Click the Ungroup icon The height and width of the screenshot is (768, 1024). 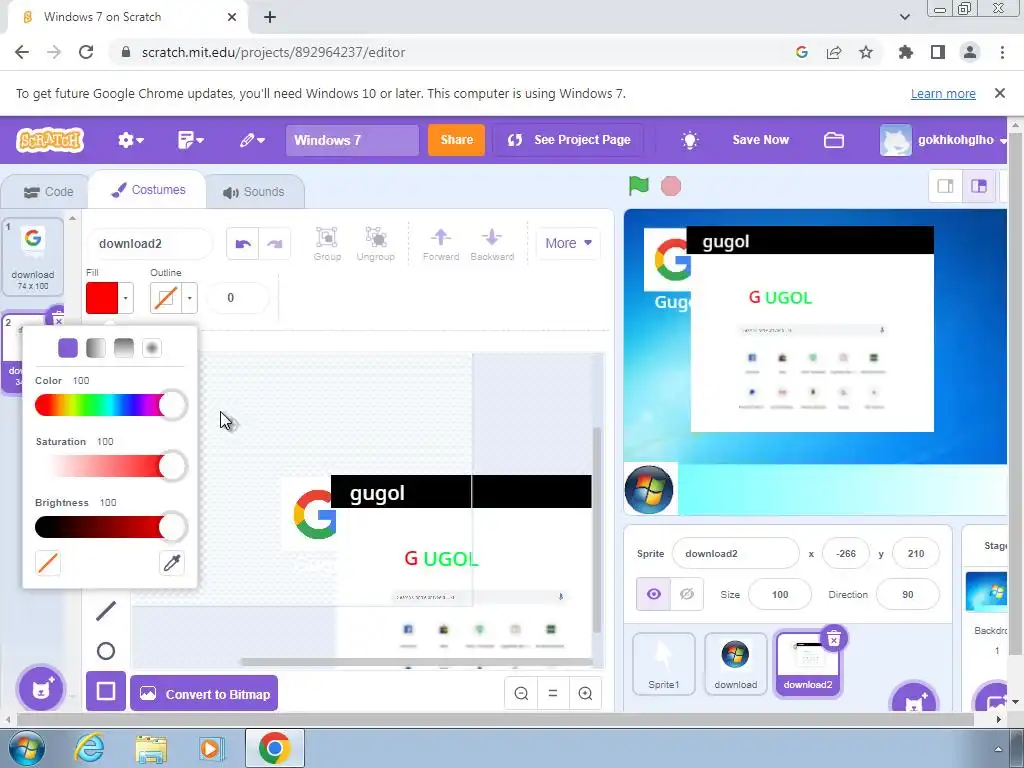(376, 244)
